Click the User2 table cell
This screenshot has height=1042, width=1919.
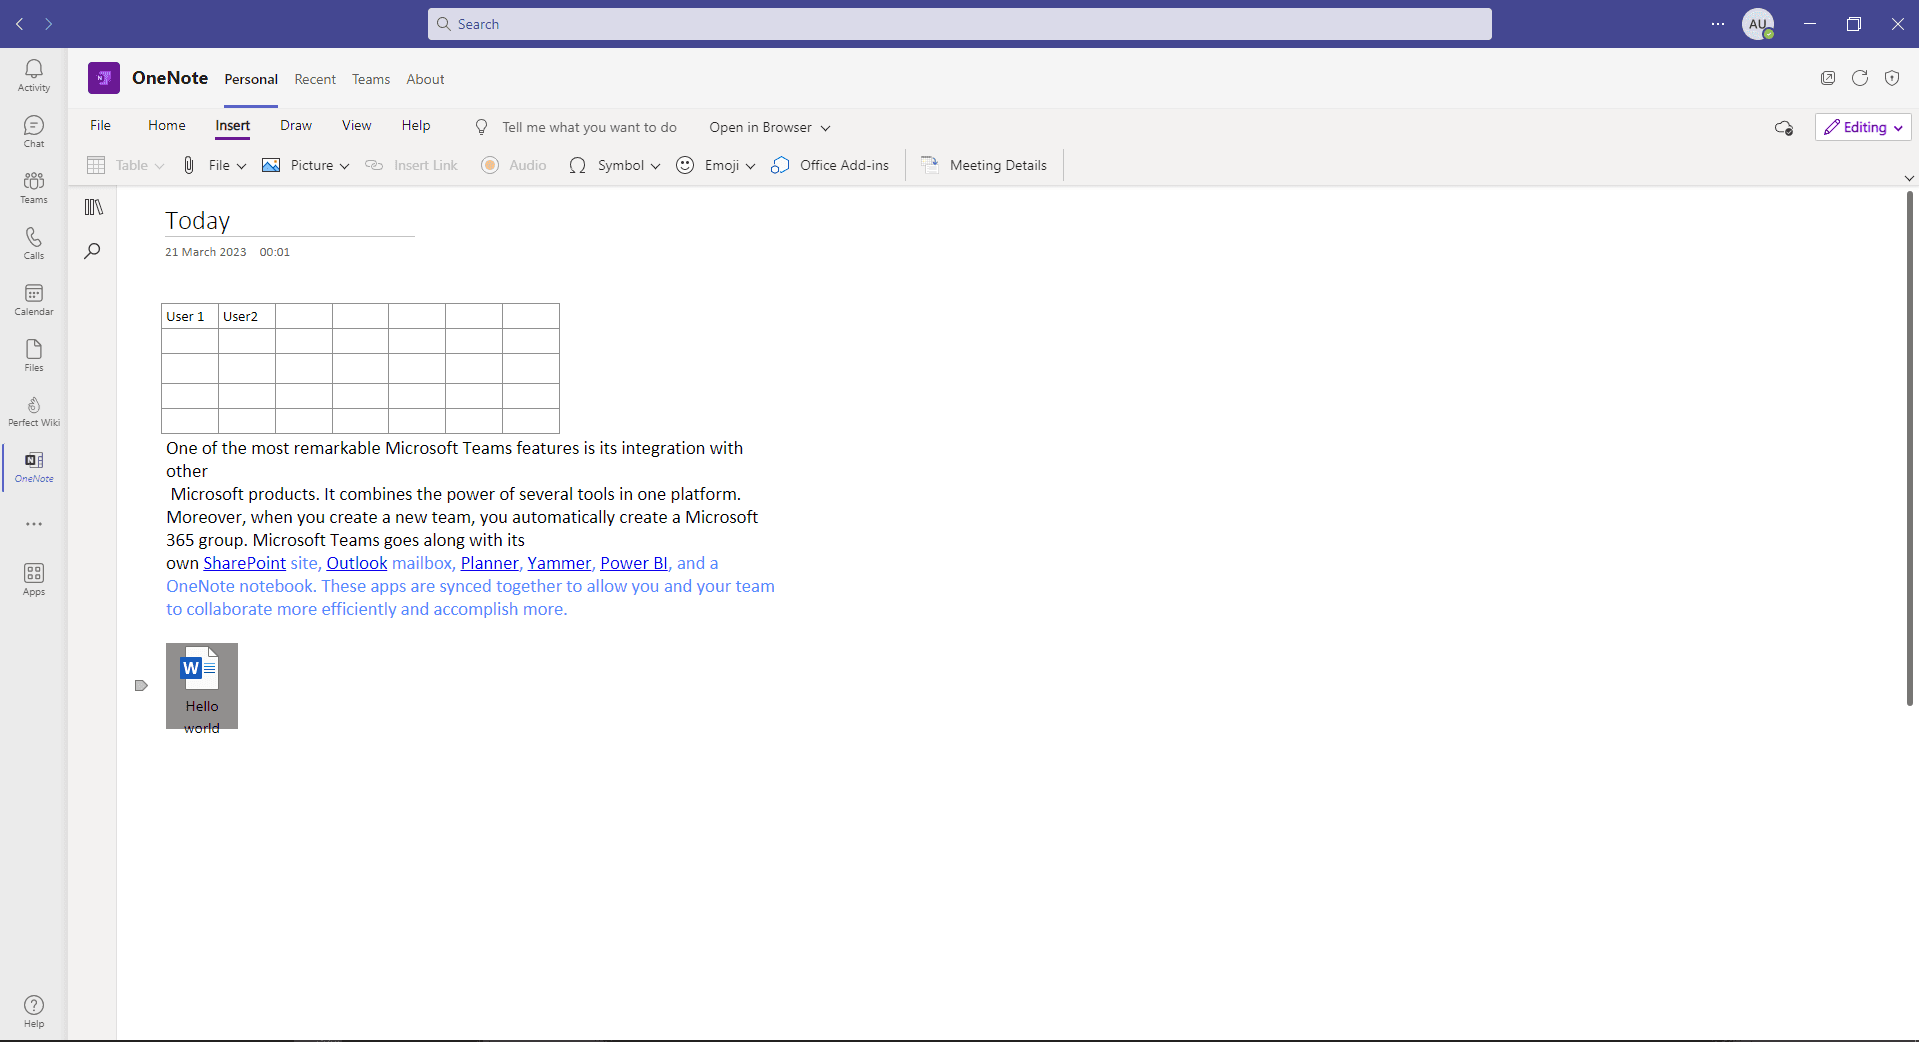pos(247,316)
